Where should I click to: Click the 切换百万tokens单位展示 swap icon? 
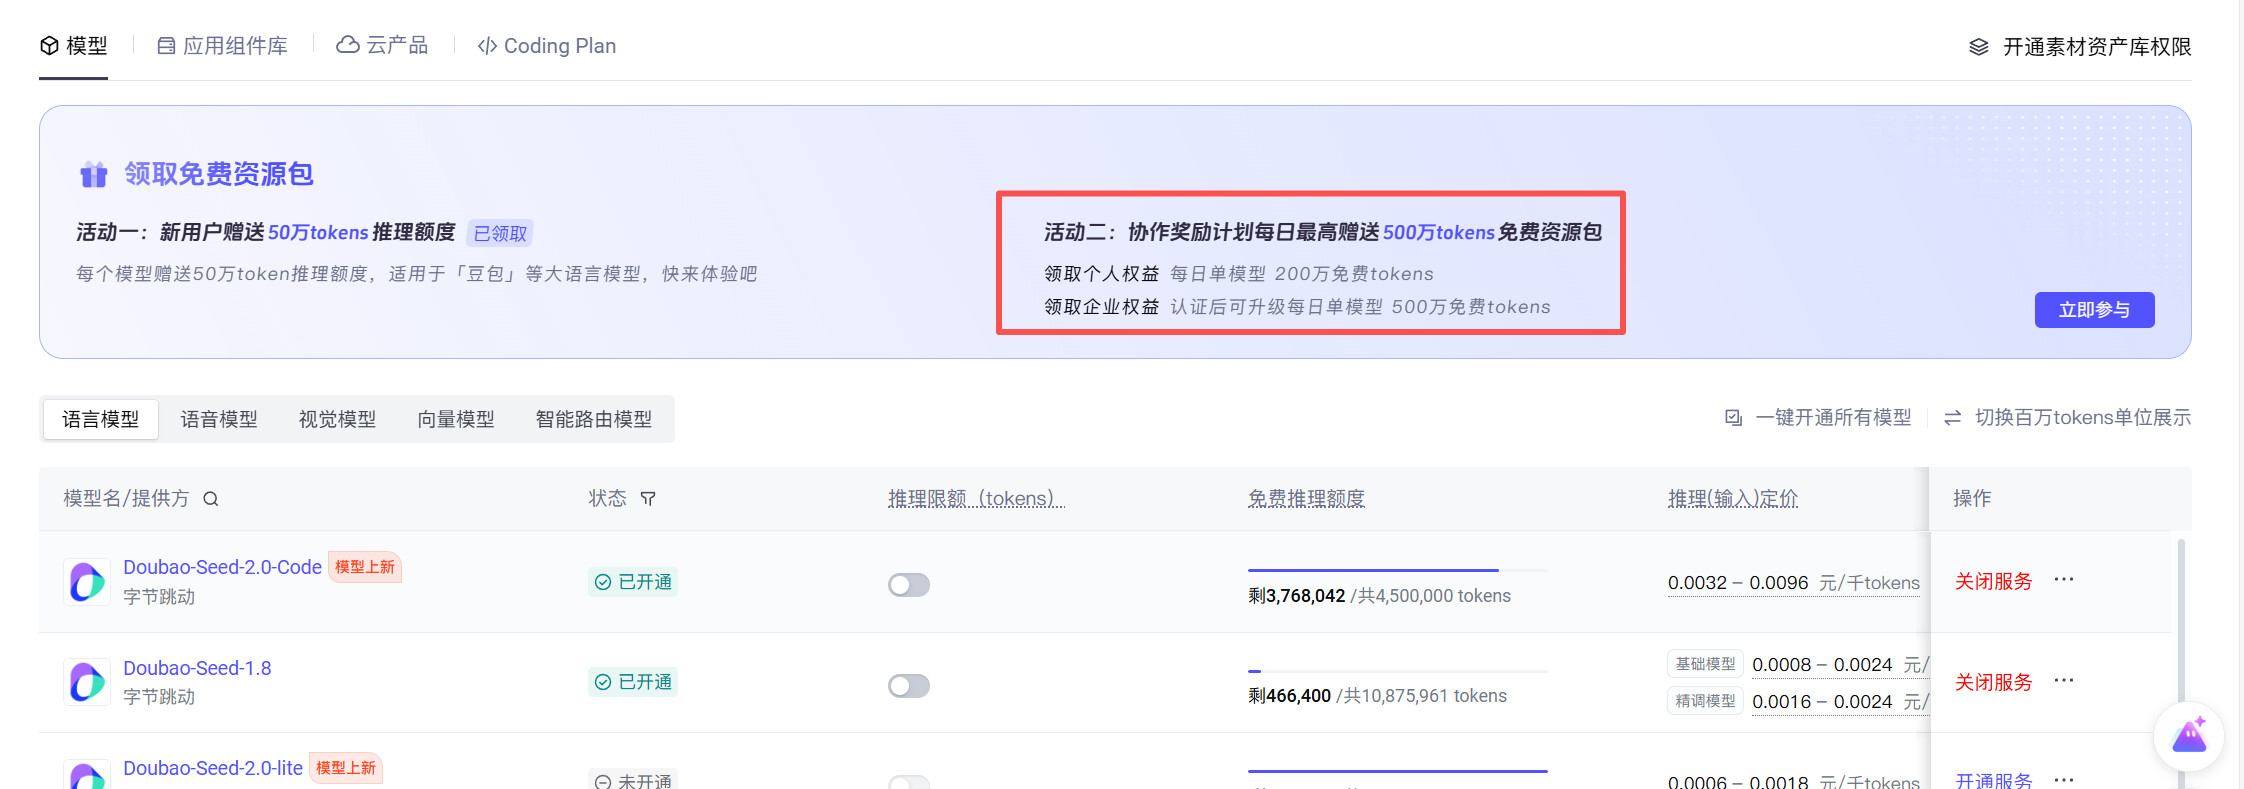click(1952, 418)
